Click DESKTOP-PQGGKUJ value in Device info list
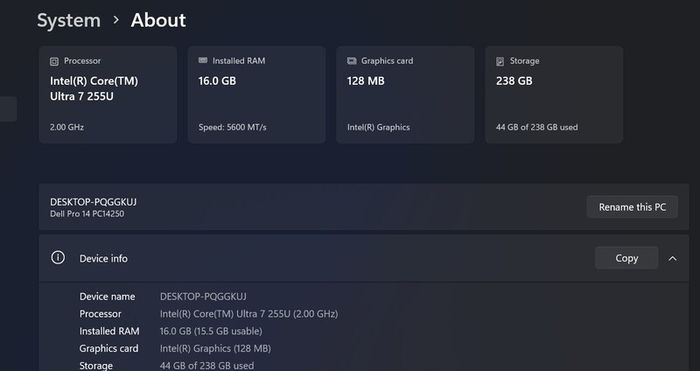700x371 pixels. [x=203, y=296]
